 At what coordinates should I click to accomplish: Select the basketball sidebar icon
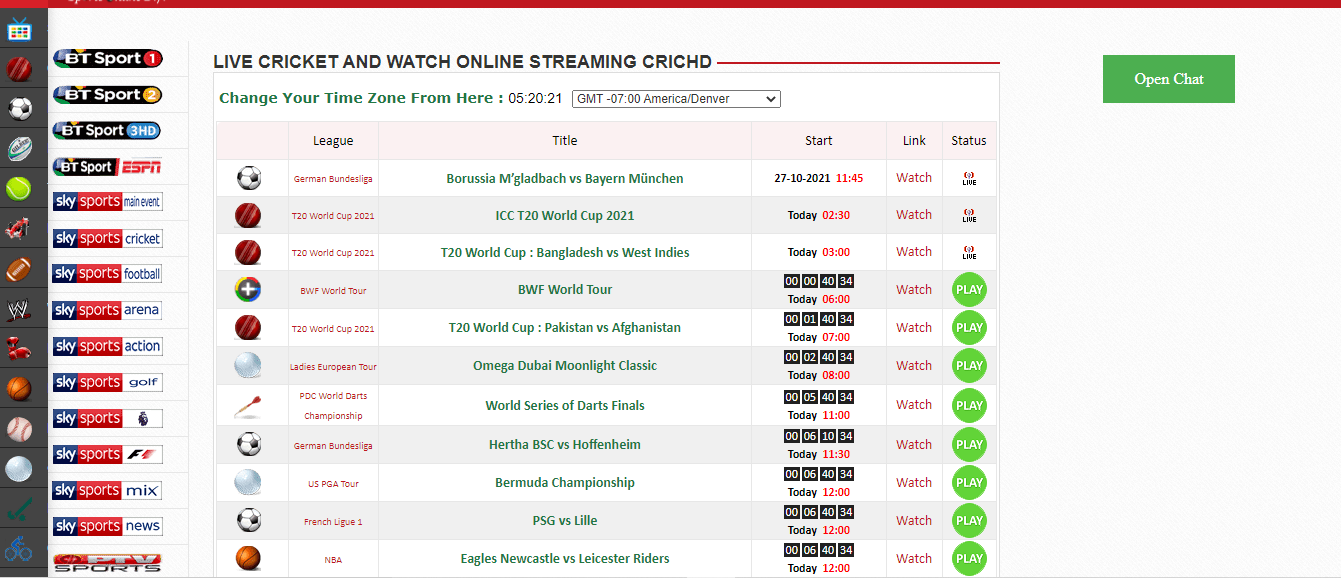(x=20, y=388)
